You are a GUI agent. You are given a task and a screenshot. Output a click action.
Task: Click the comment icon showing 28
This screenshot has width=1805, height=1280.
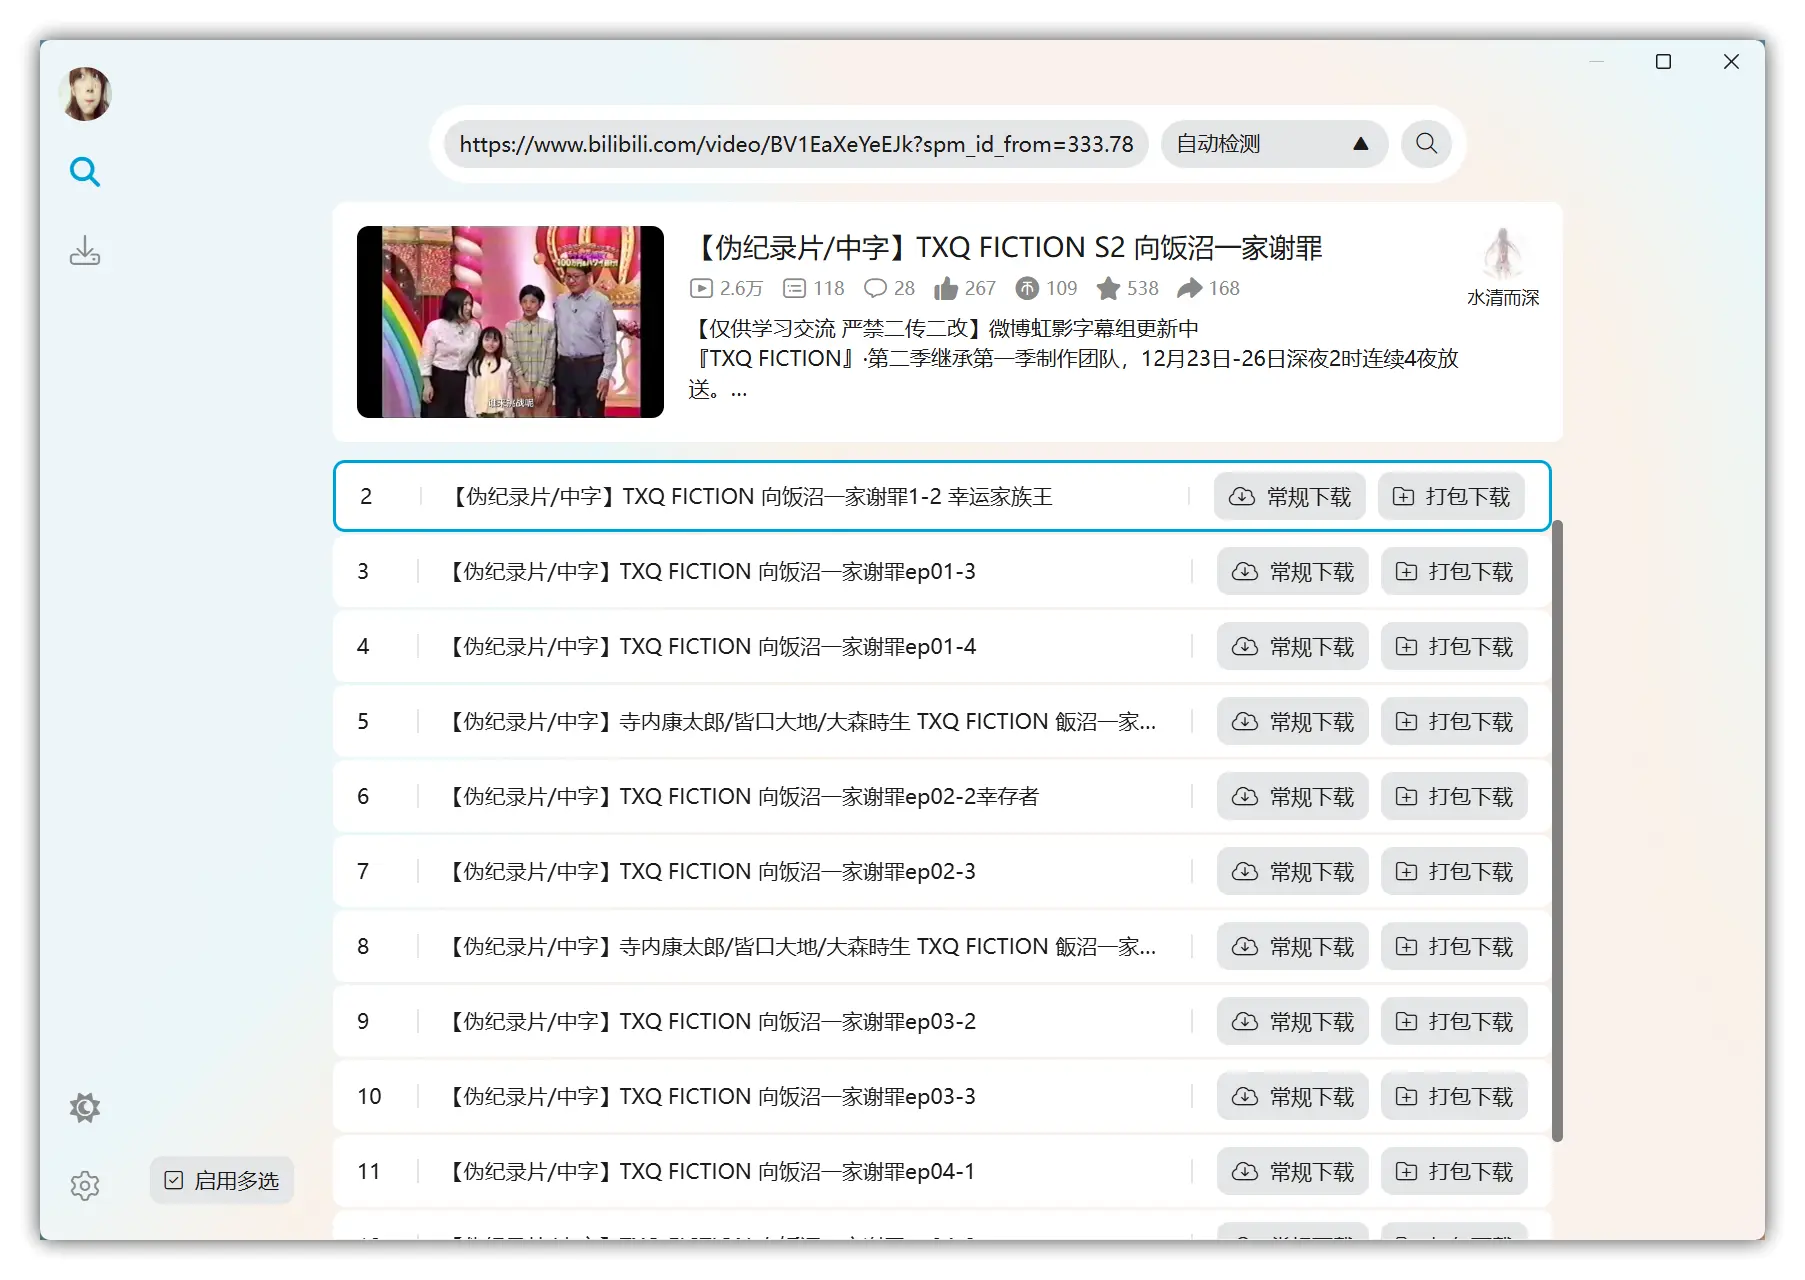pos(876,289)
